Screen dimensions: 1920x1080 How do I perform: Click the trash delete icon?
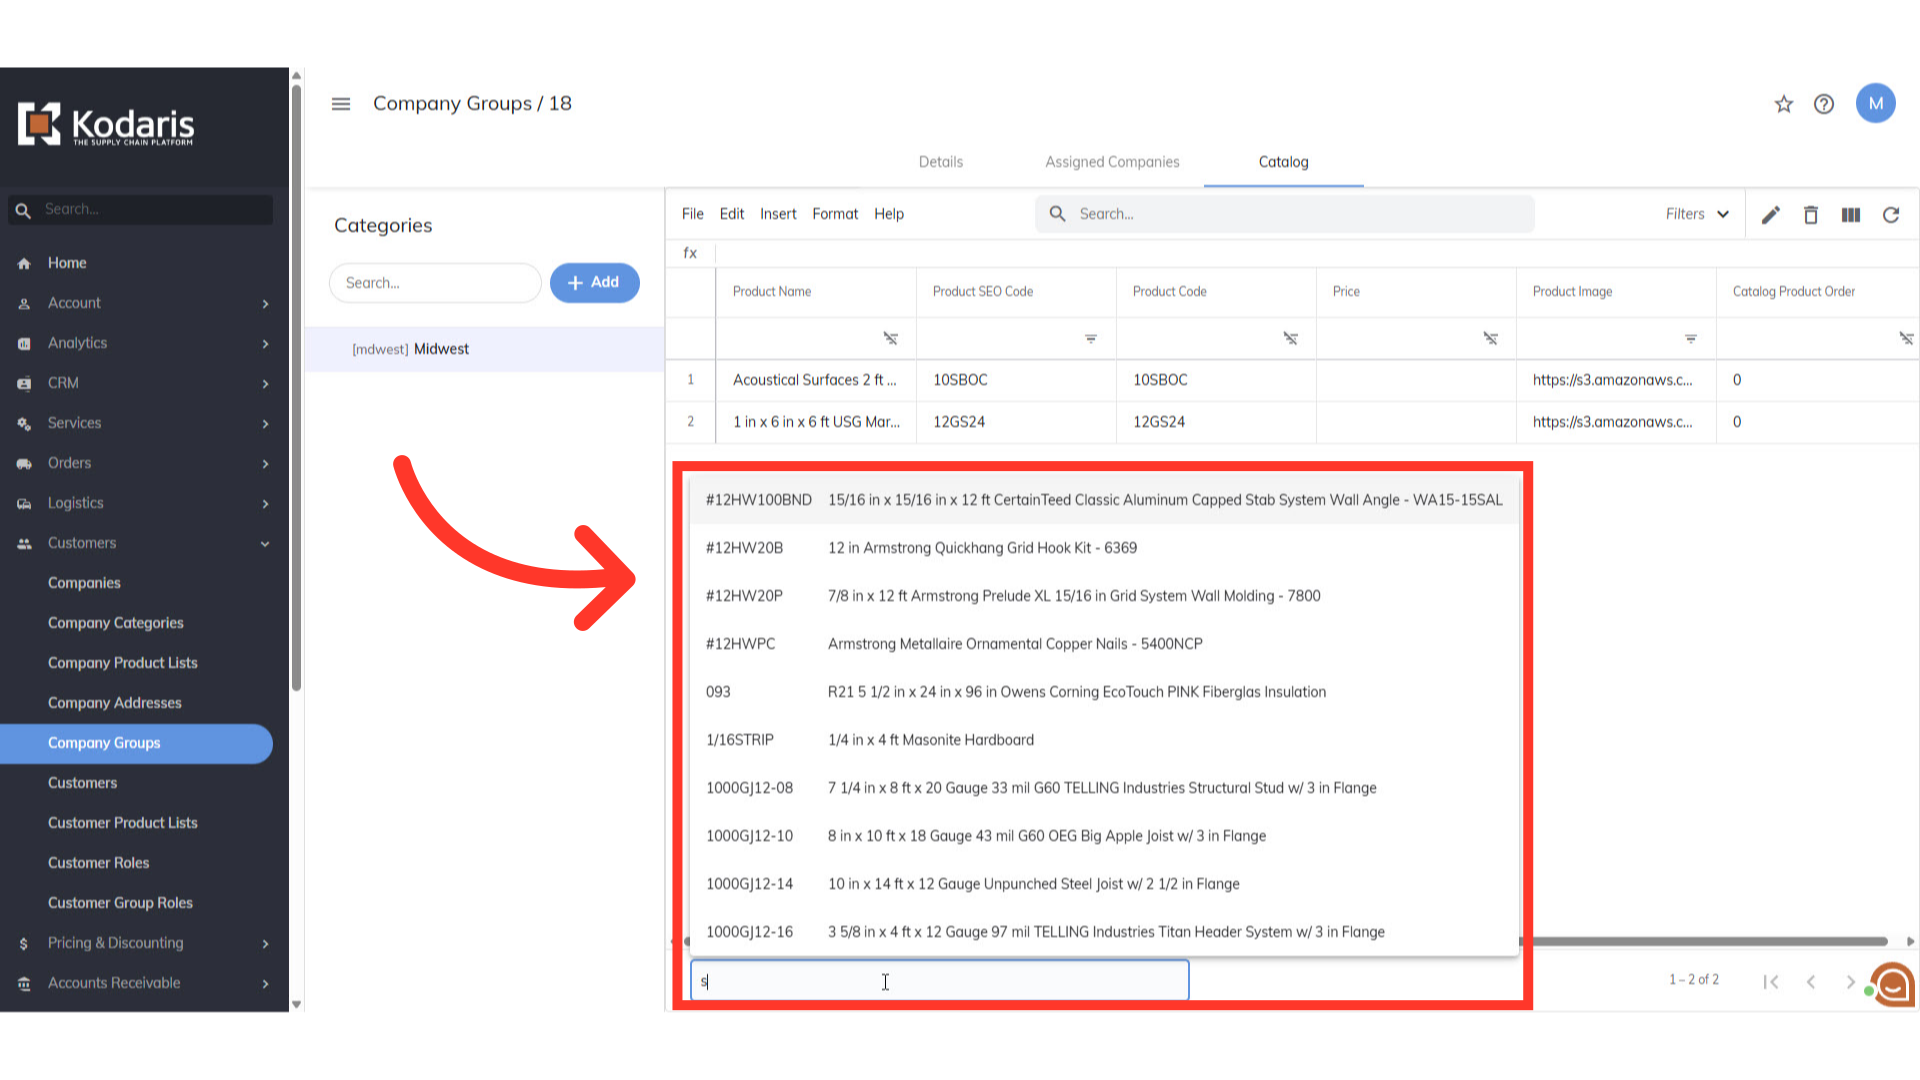coord(1810,215)
